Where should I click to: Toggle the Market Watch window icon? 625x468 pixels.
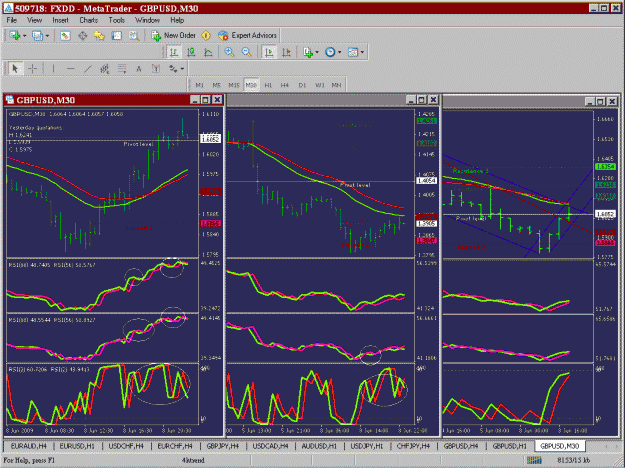(x=65, y=36)
